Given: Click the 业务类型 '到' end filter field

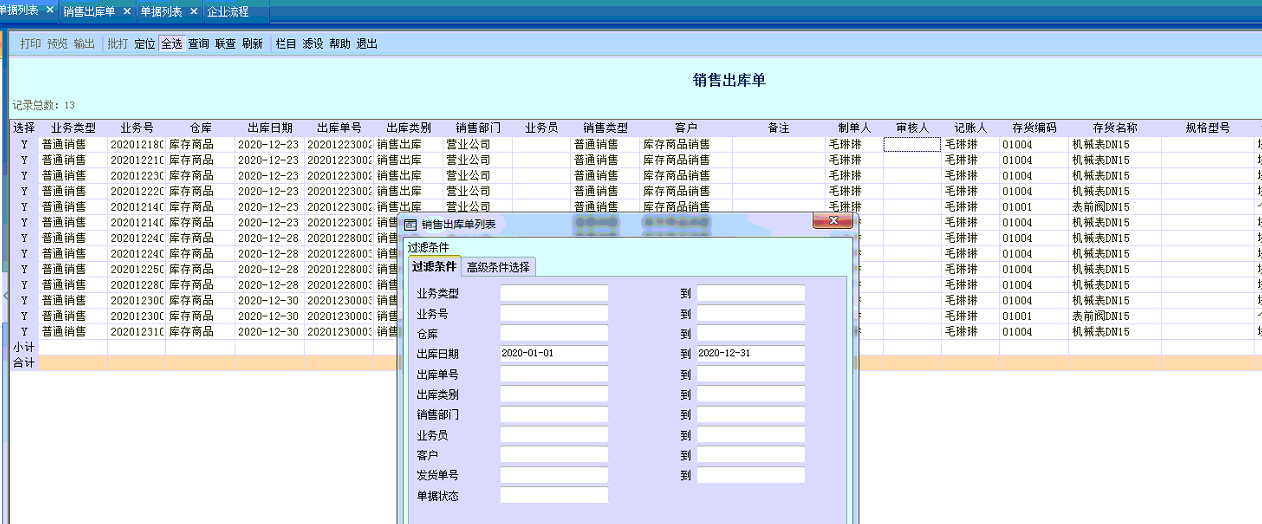Looking at the screenshot, I should 751,293.
